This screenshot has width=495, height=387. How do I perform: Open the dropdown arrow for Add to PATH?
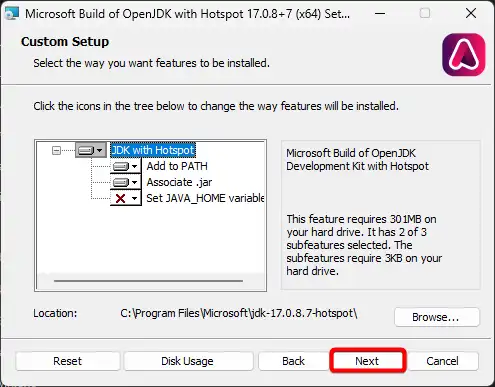[x=134, y=166]
